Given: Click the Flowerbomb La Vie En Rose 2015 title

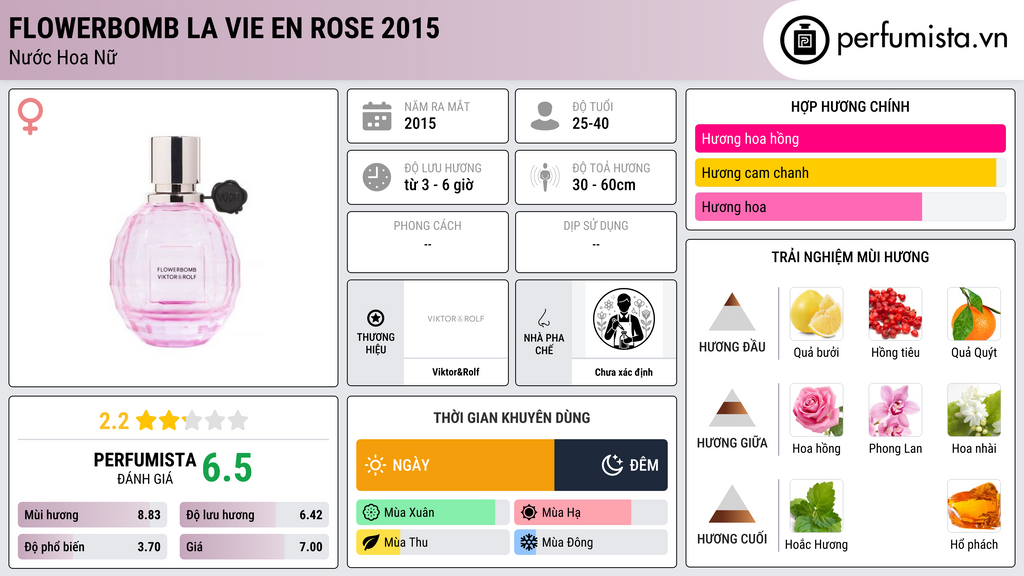Looking at the screenshot, I should 224,28.
